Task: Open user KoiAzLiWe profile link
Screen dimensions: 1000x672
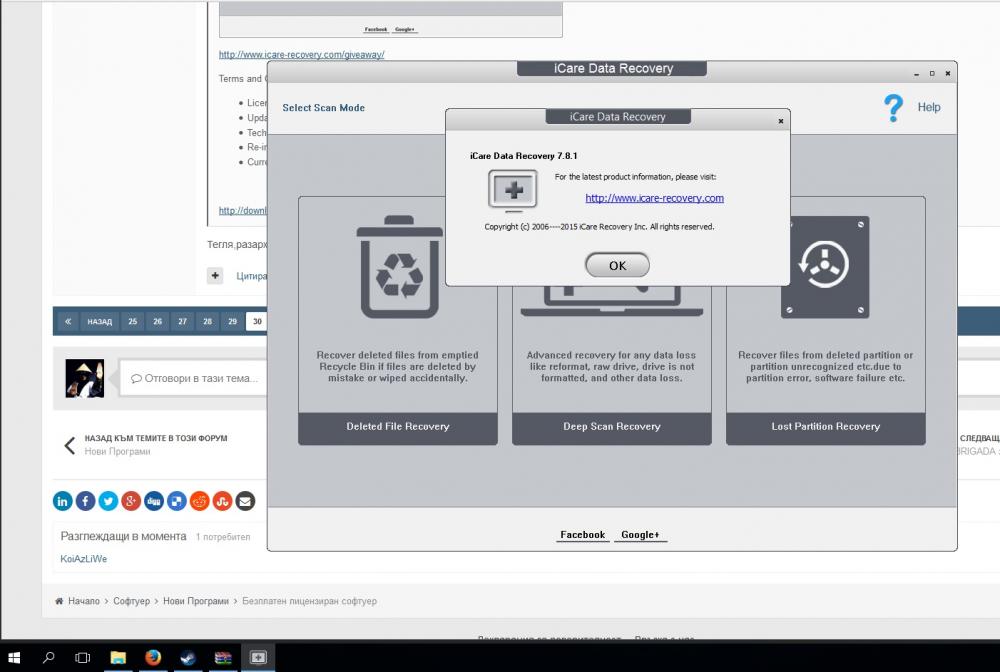Action: click(x=84, y=559)
